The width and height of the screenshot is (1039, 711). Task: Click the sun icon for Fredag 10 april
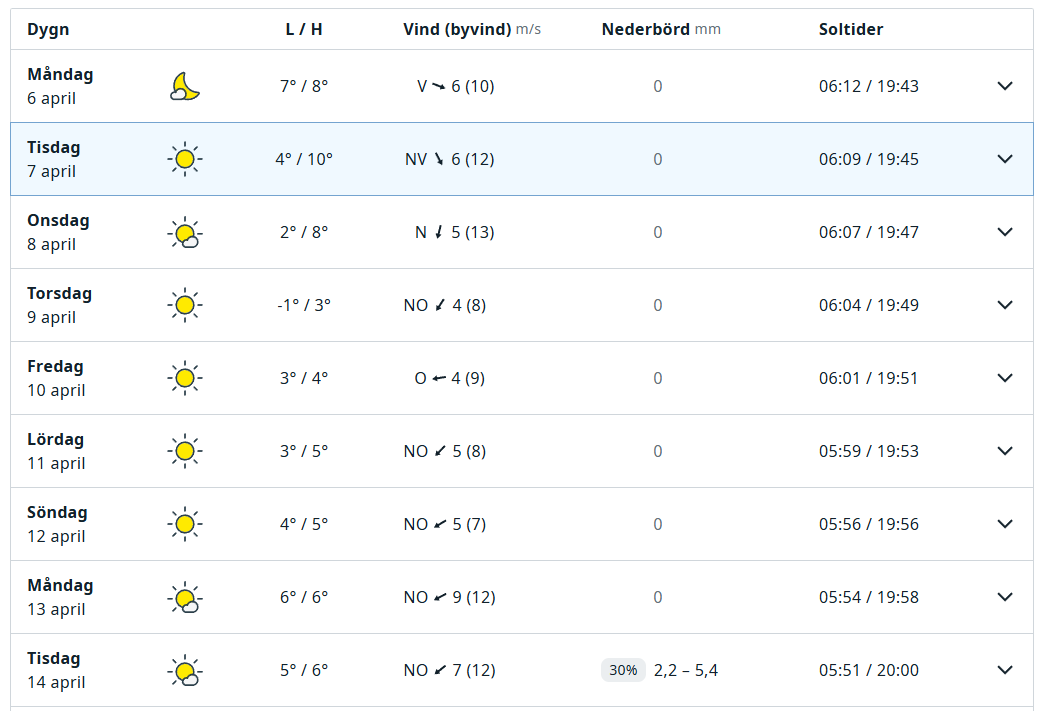[184, 378]
